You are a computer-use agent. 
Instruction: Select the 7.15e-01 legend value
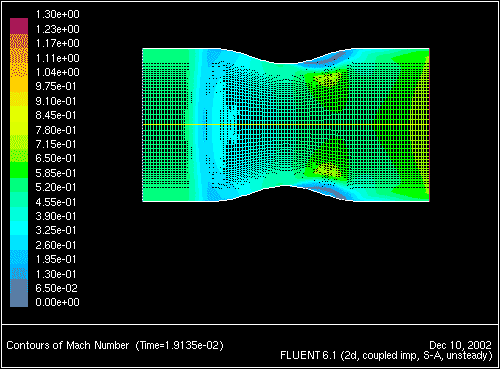(x=56, y=144)
